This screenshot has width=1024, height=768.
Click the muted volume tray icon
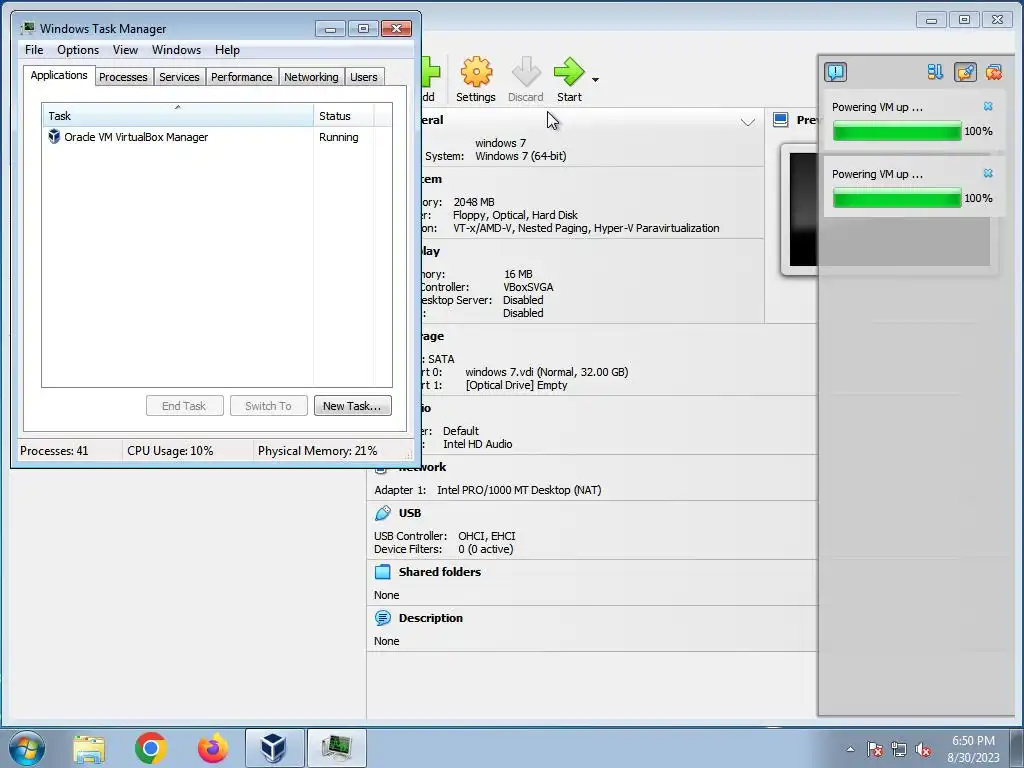923,750
